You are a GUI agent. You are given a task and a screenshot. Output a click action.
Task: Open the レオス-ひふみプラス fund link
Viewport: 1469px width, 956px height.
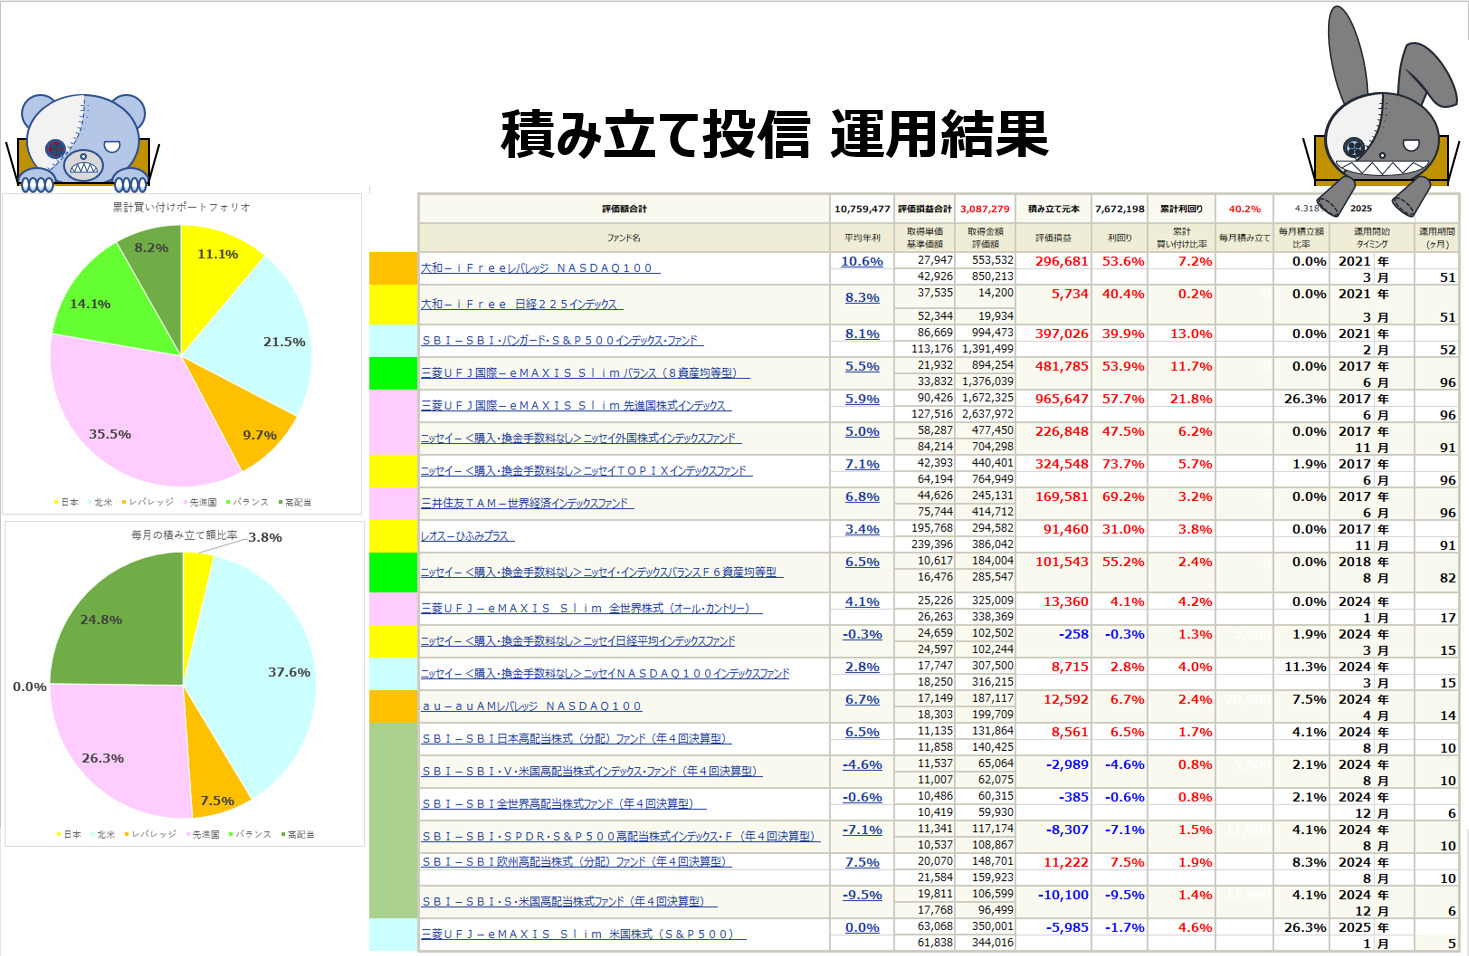tap(466, 536)
